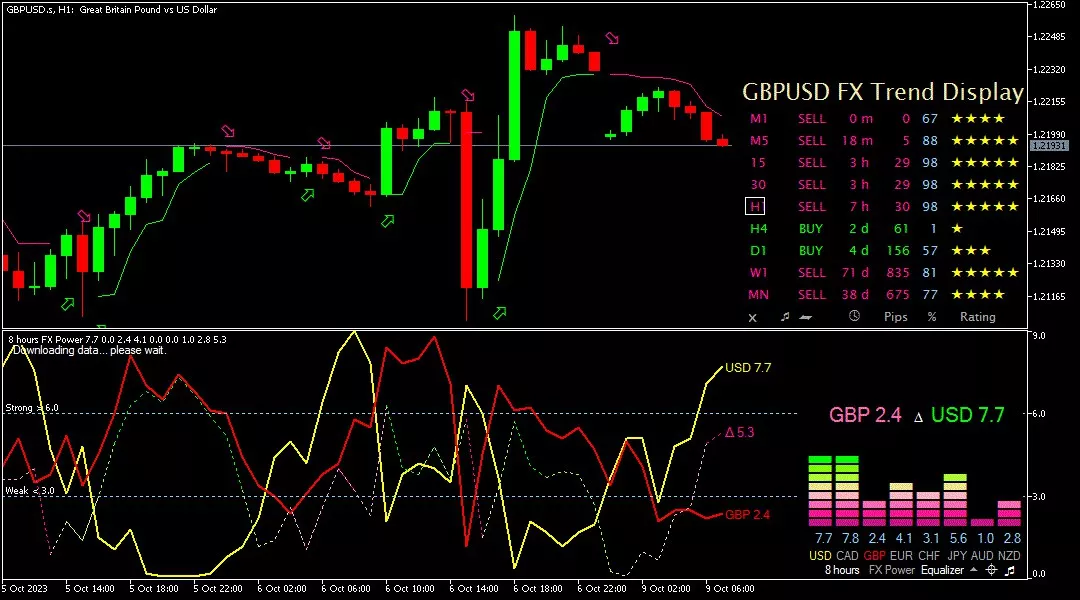The height and width of the screenshot is (600, 1080).
Task: Click the trend line icon beside the music note
Action: pyautogui.click(x=806, y=317)
